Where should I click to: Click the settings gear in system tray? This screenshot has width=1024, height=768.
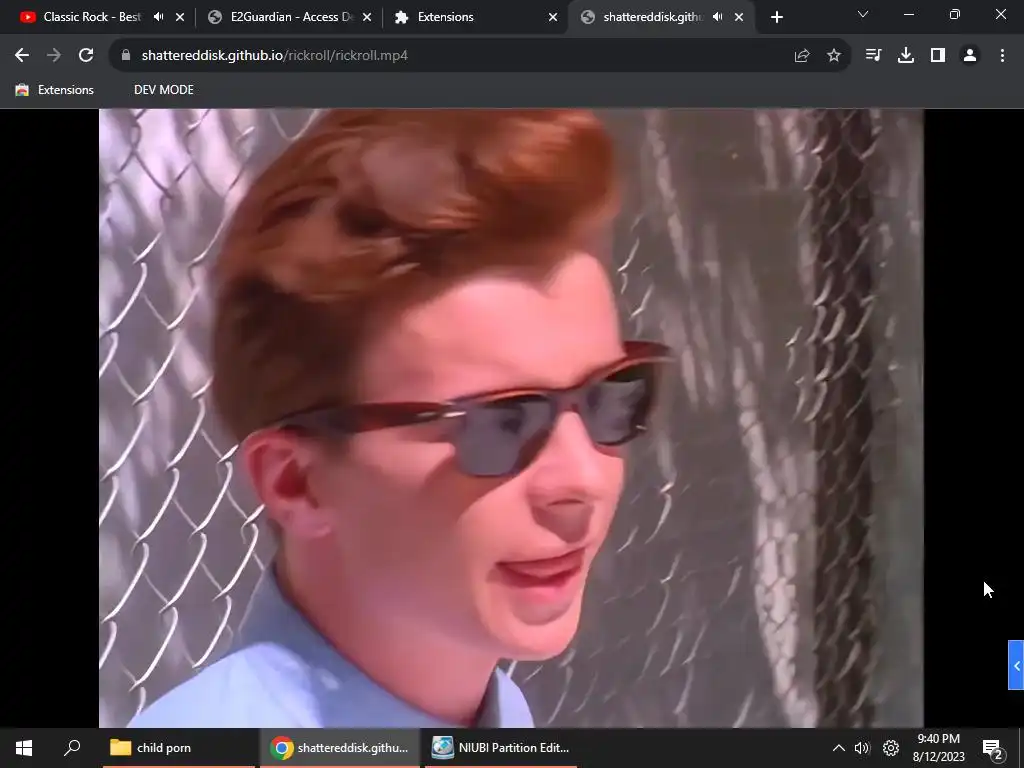point(891,748)
